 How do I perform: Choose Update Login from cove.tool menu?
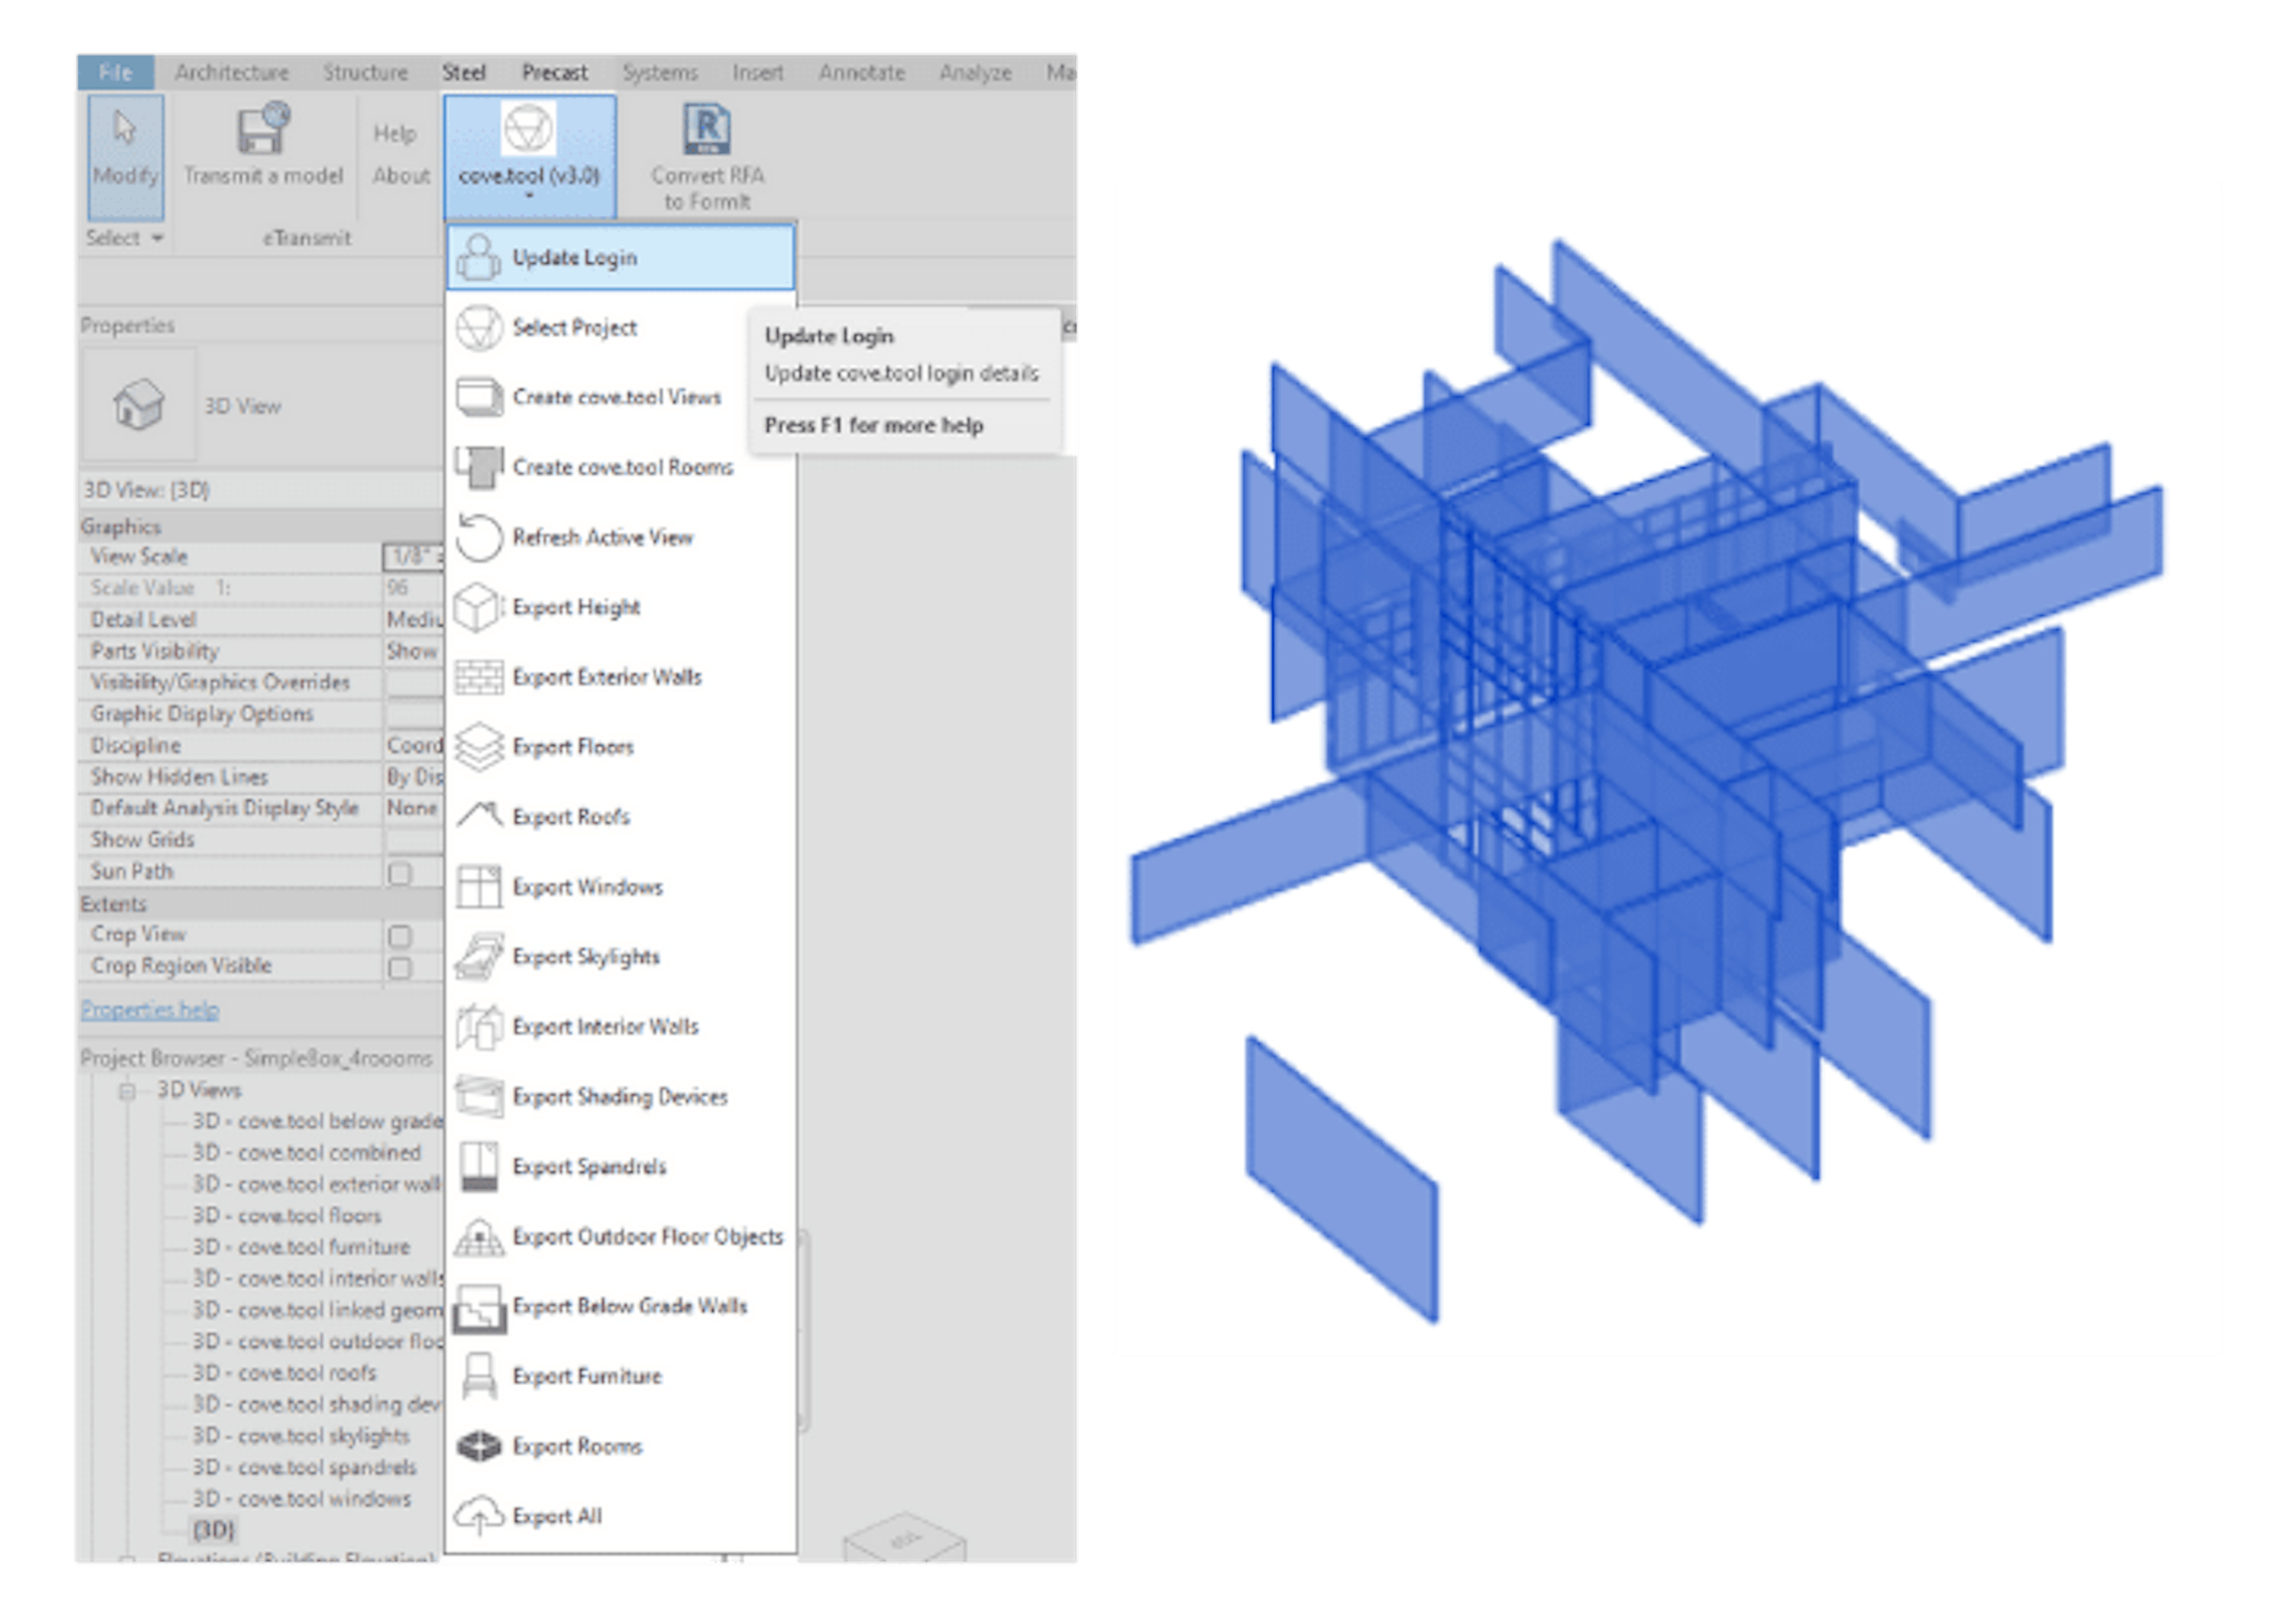coord(621,257)
